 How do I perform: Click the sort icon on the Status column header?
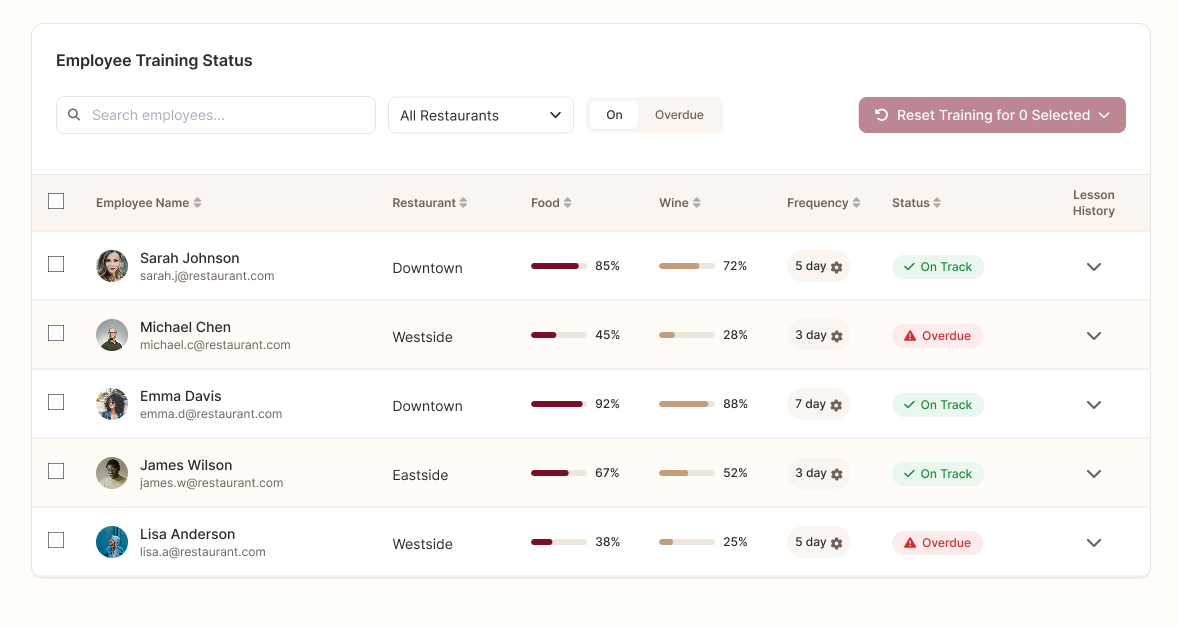tap(938, 202)
